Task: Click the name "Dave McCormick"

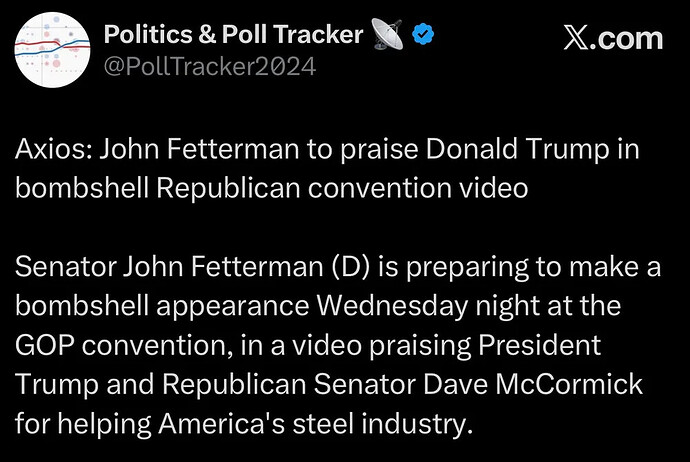Action: [x=533, y=384]
